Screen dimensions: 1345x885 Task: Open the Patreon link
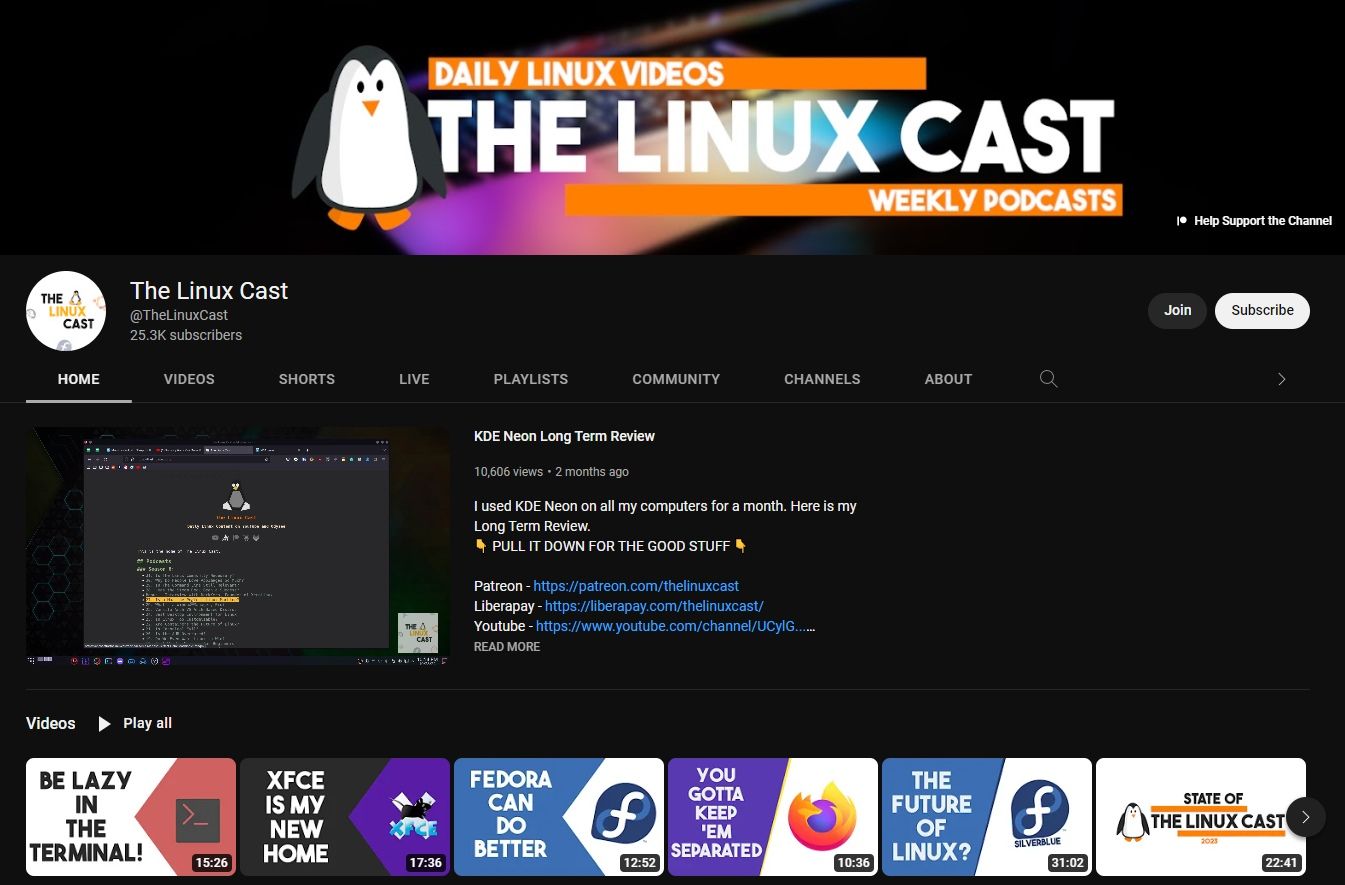(636, 586)
